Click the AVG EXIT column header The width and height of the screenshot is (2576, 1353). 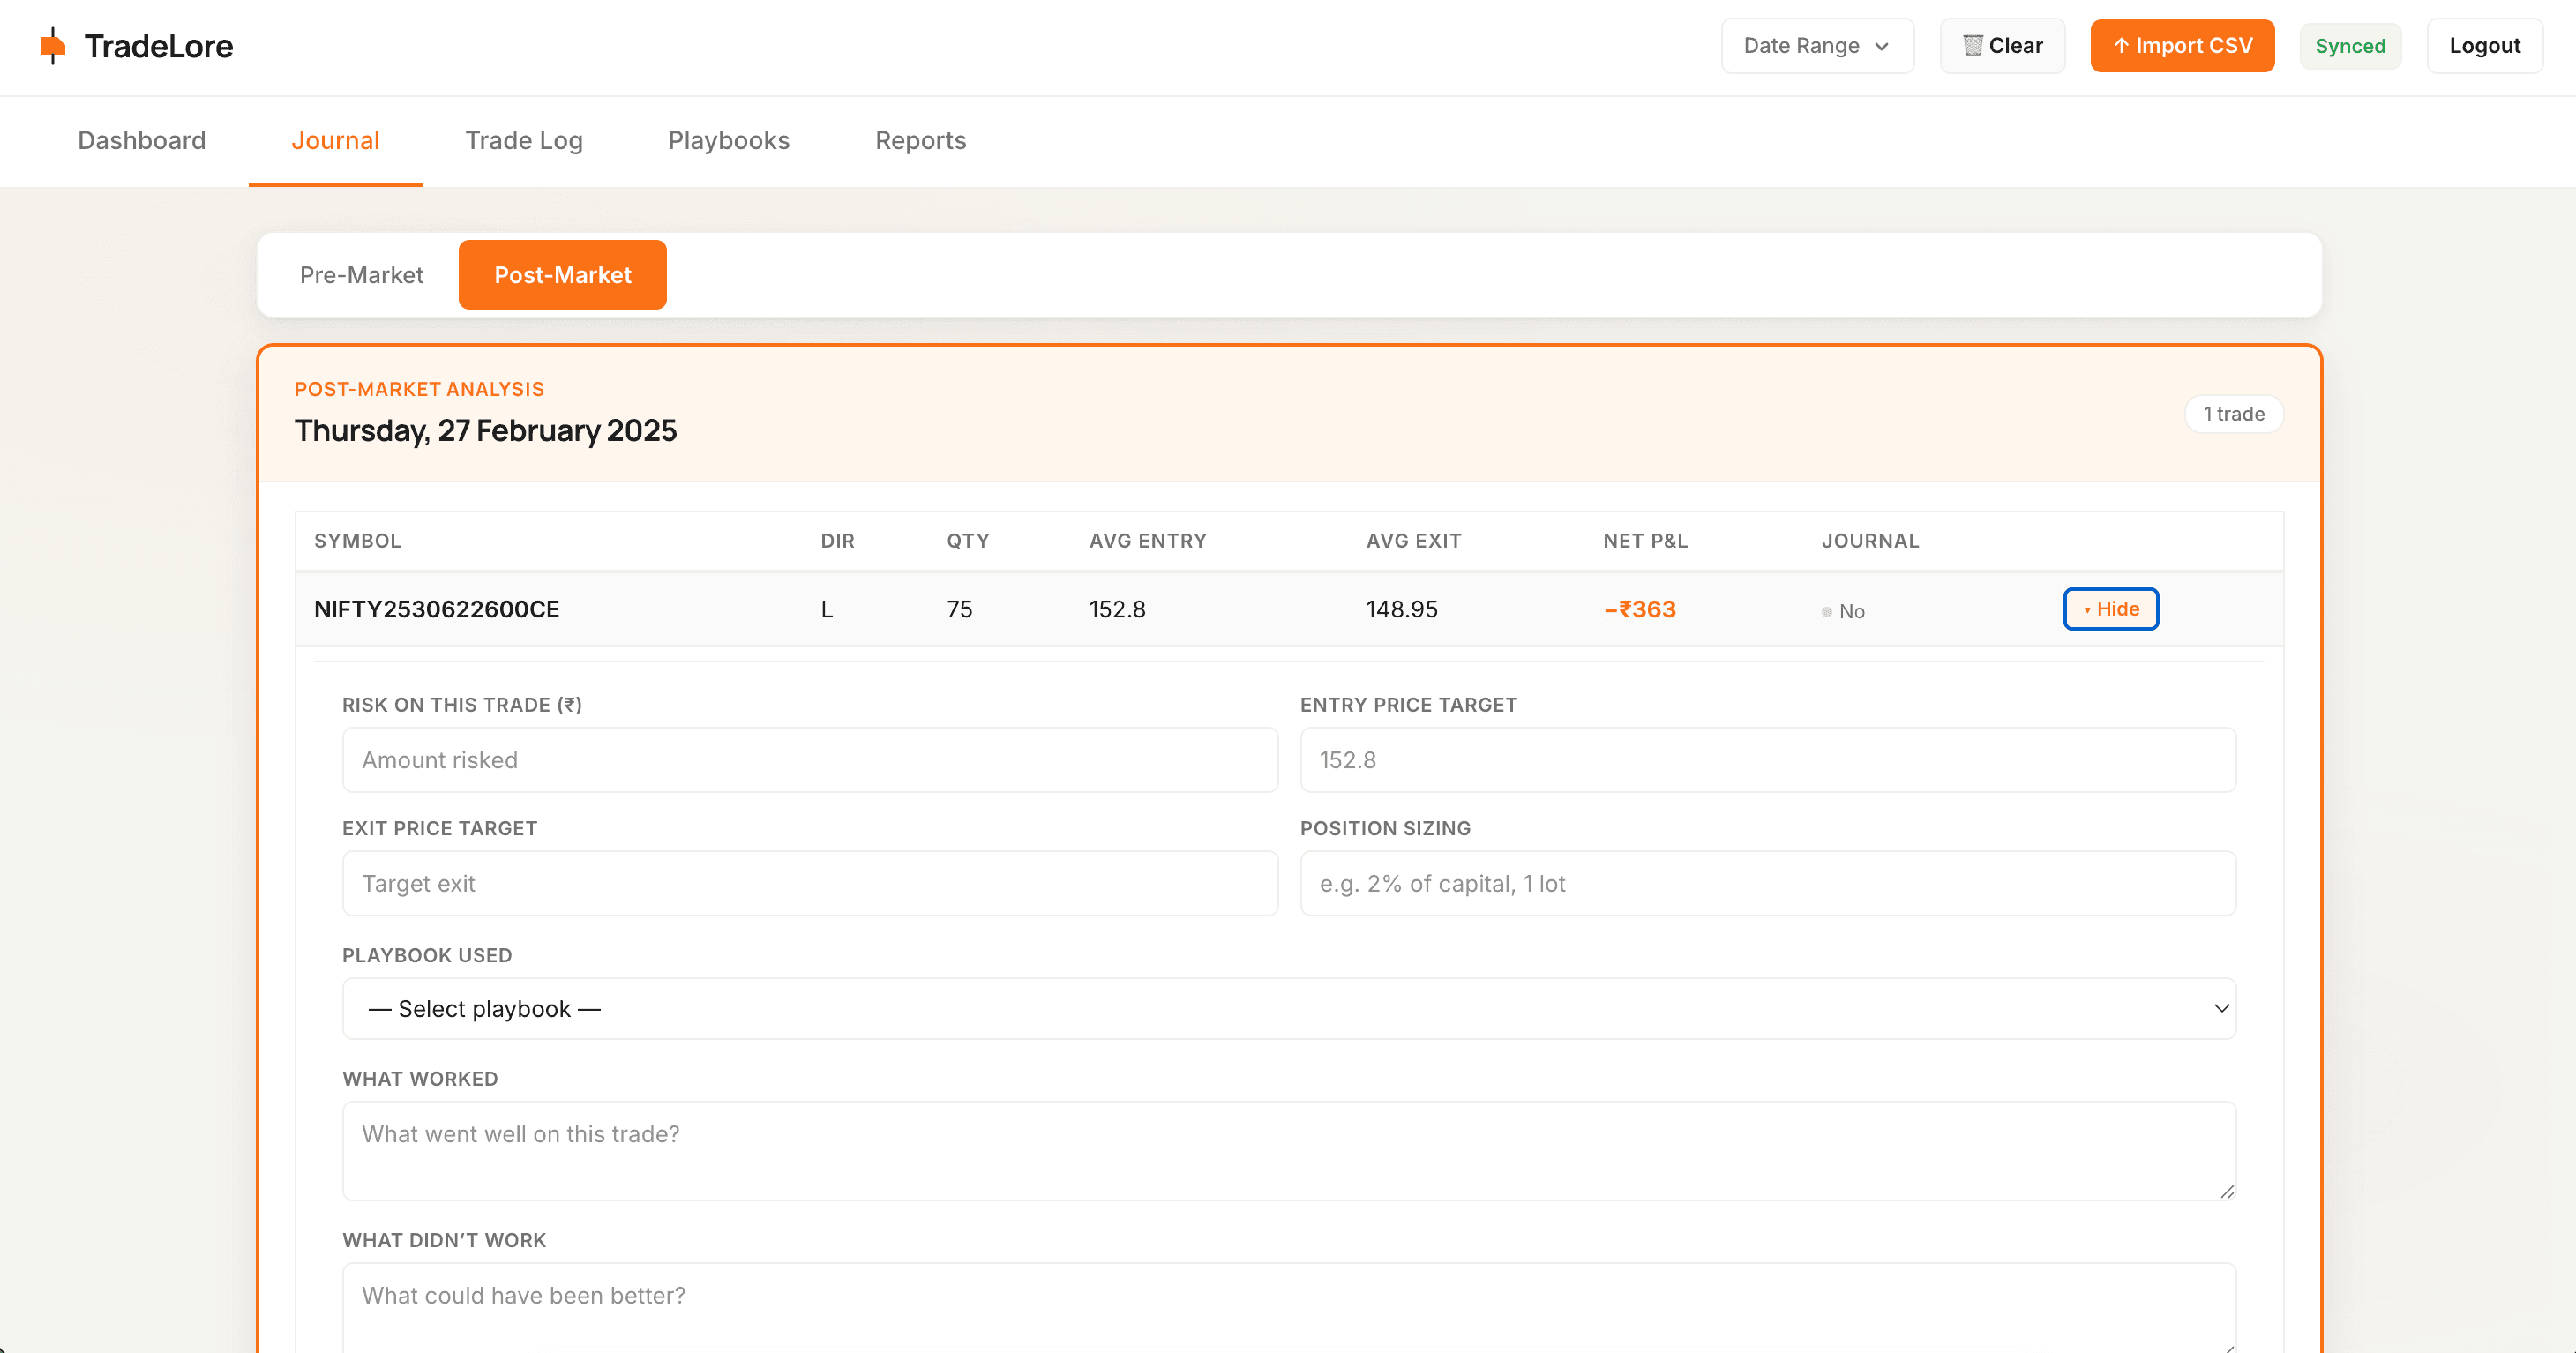click(x=1414, y=541)
